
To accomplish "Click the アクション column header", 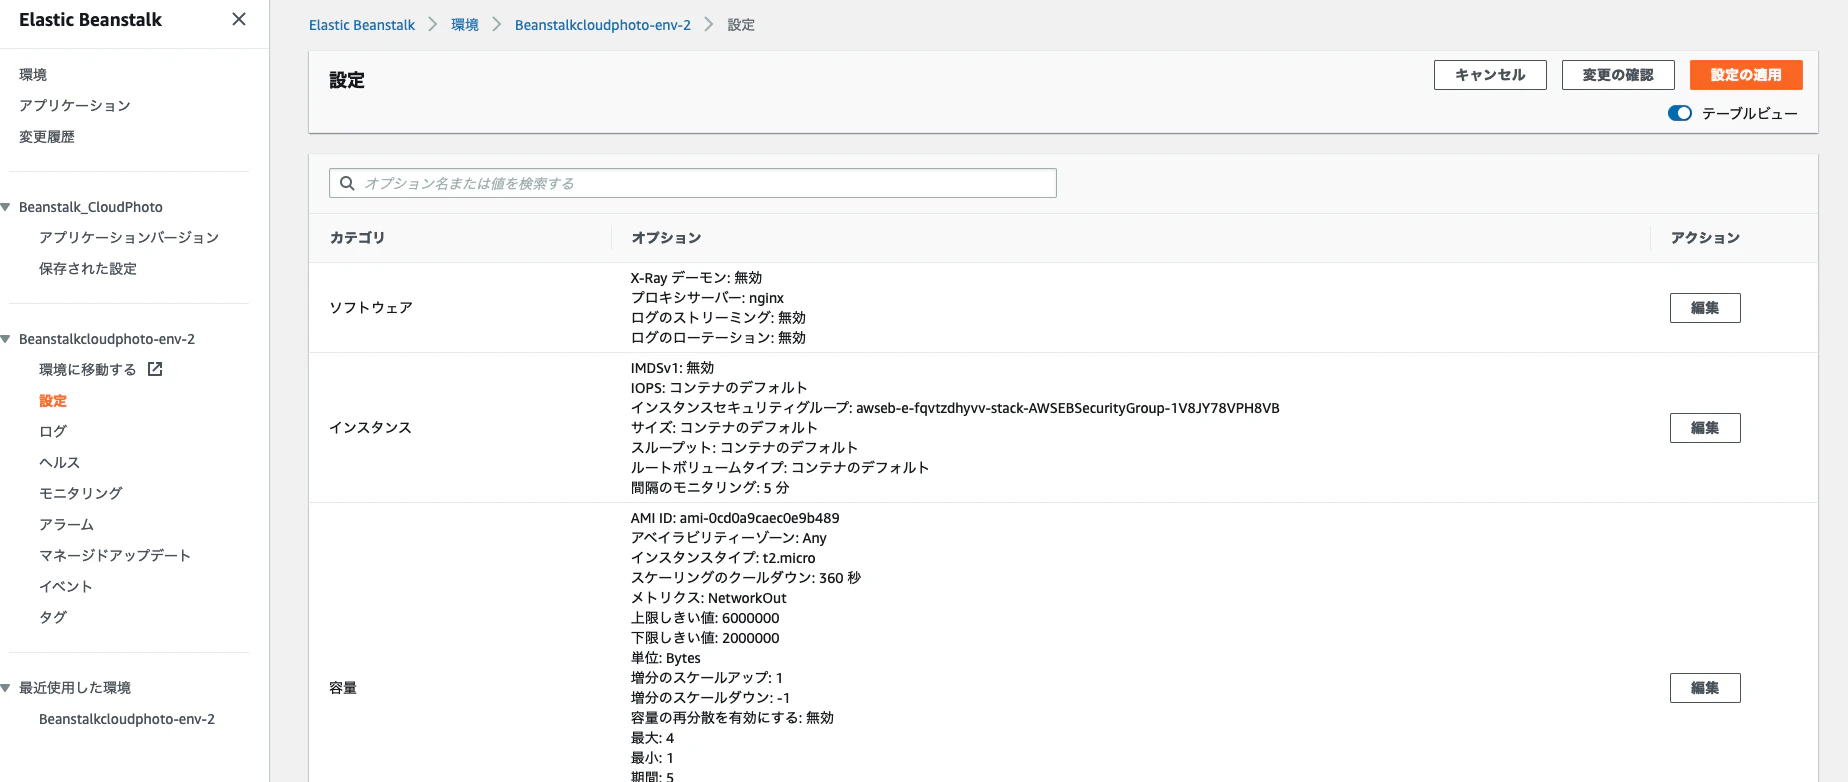I will click(x=1705, y=238).
